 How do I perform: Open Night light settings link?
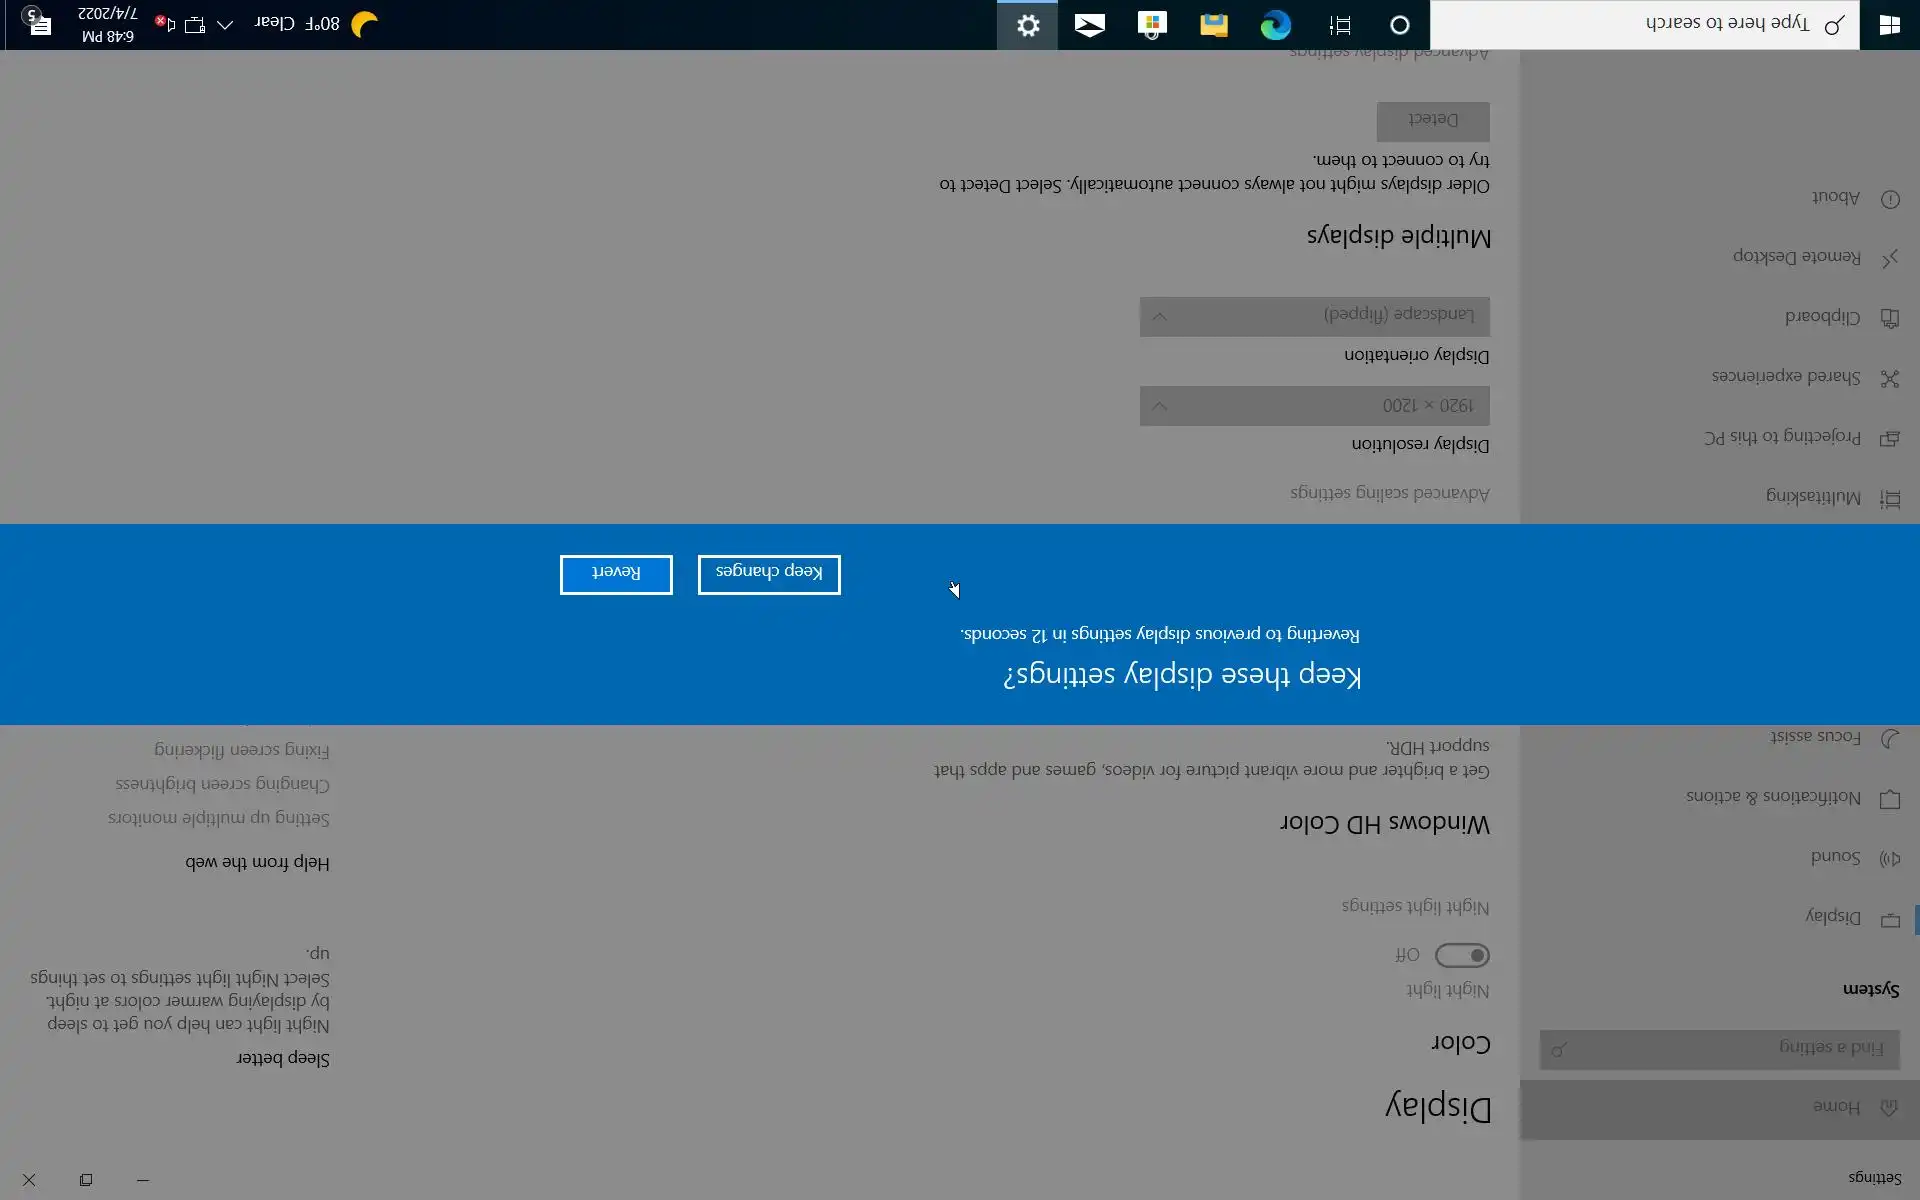1415,906
